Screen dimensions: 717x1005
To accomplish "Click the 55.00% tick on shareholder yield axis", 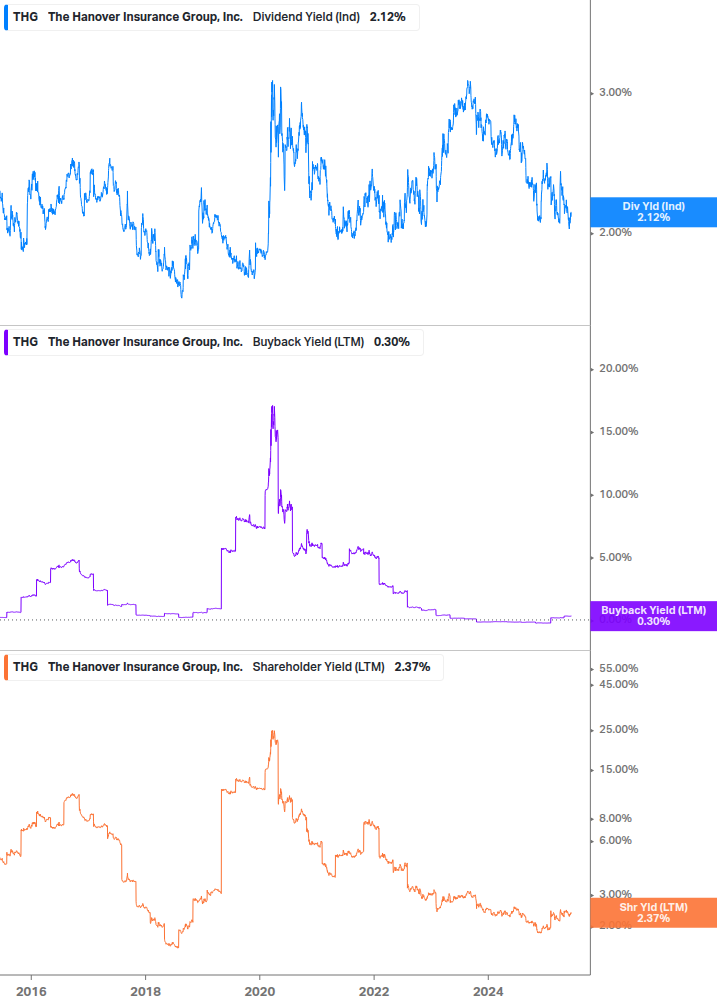I will click(618, 669).
